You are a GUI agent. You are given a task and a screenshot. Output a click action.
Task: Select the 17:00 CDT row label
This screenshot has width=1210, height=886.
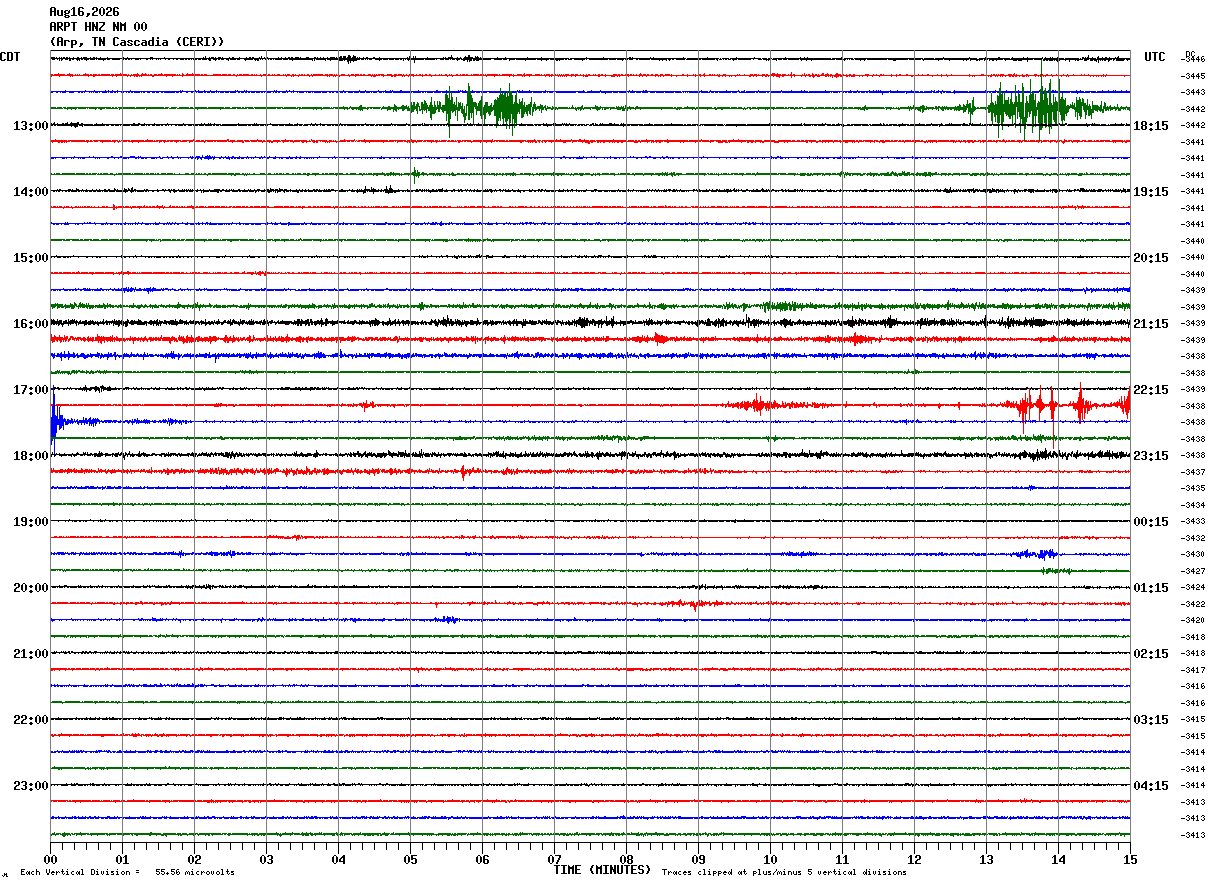tap(30, 390)
